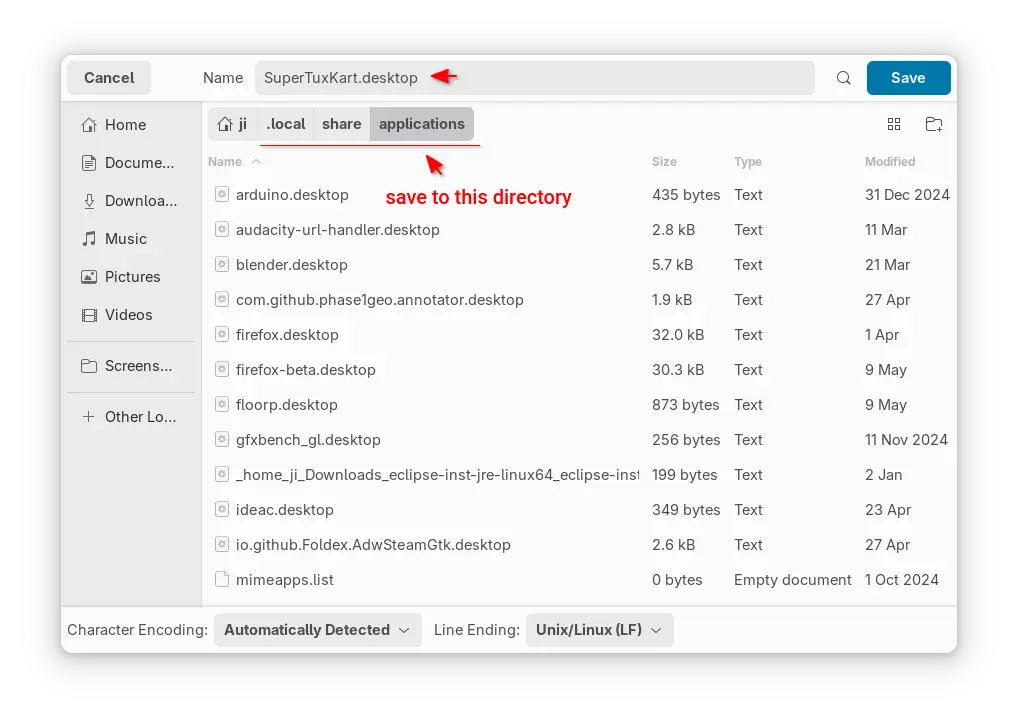The image size is (1018, 720).
Task: Click the 32.0 kB size of firefox.desktop
Action: 678,335
